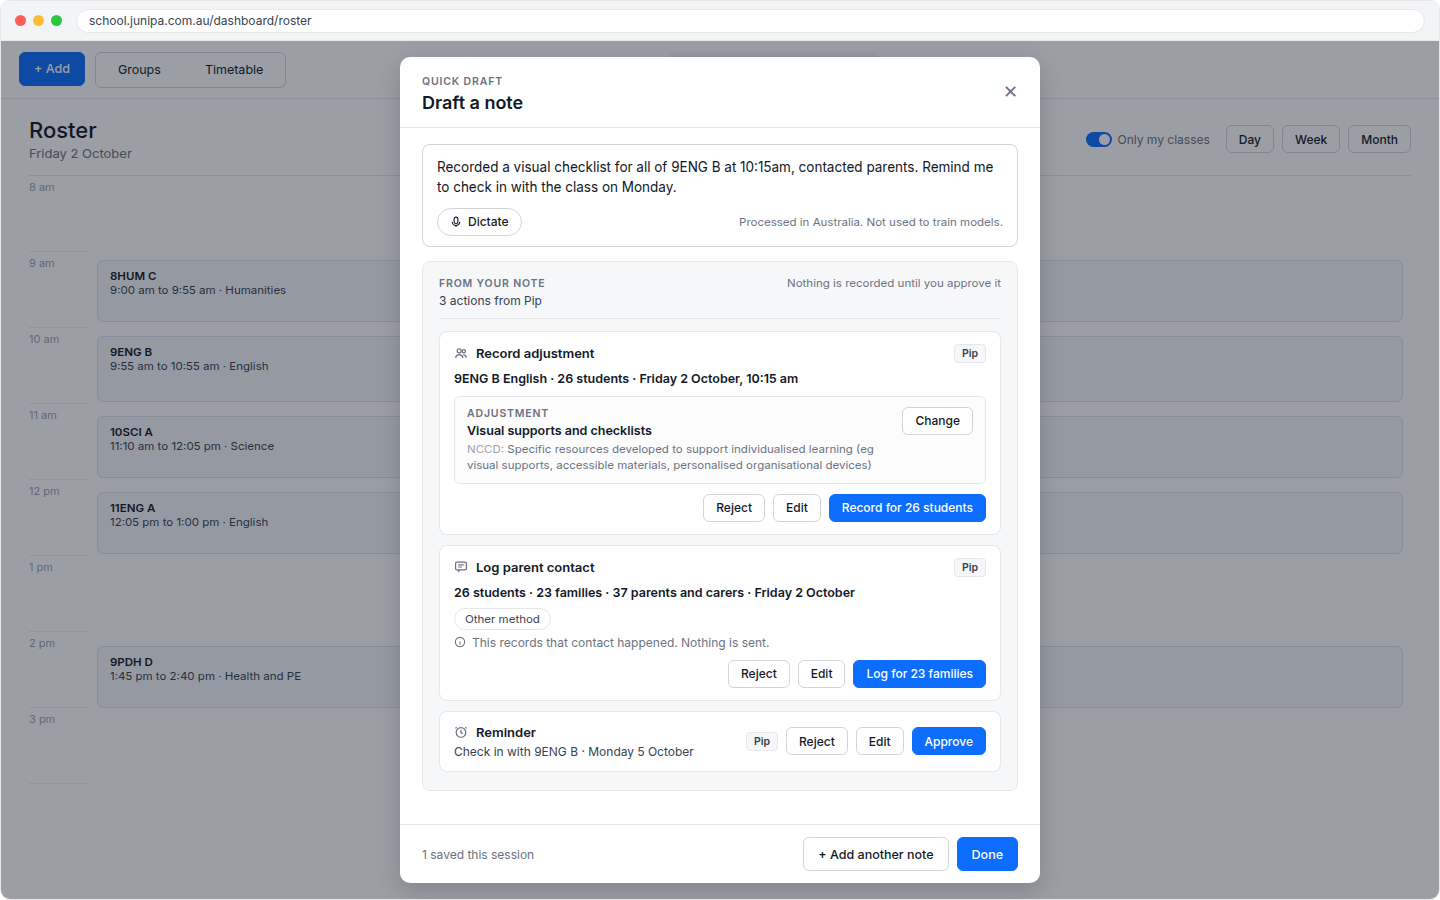
Task: Click the info icon beside 'This records that contact happened'
Action: pos(460,643)
